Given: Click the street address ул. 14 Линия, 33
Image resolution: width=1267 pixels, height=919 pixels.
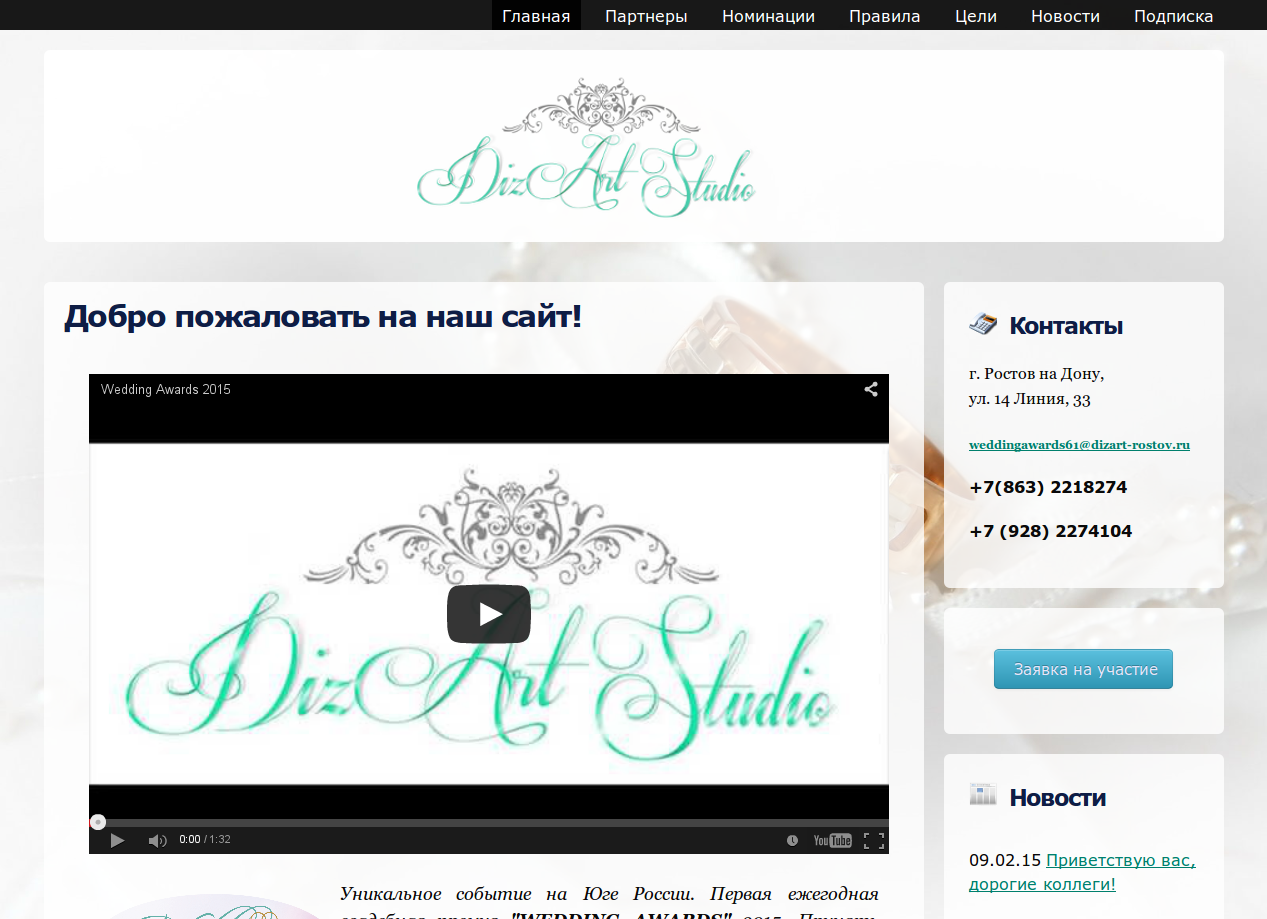Looking at the screenshot, I should click(1030, 400).
